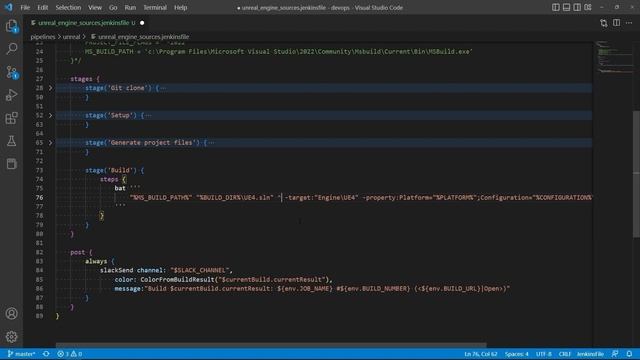Click the master branch indicator in status bar
This screenshot has width=640, height=360.
pos(21,354)
